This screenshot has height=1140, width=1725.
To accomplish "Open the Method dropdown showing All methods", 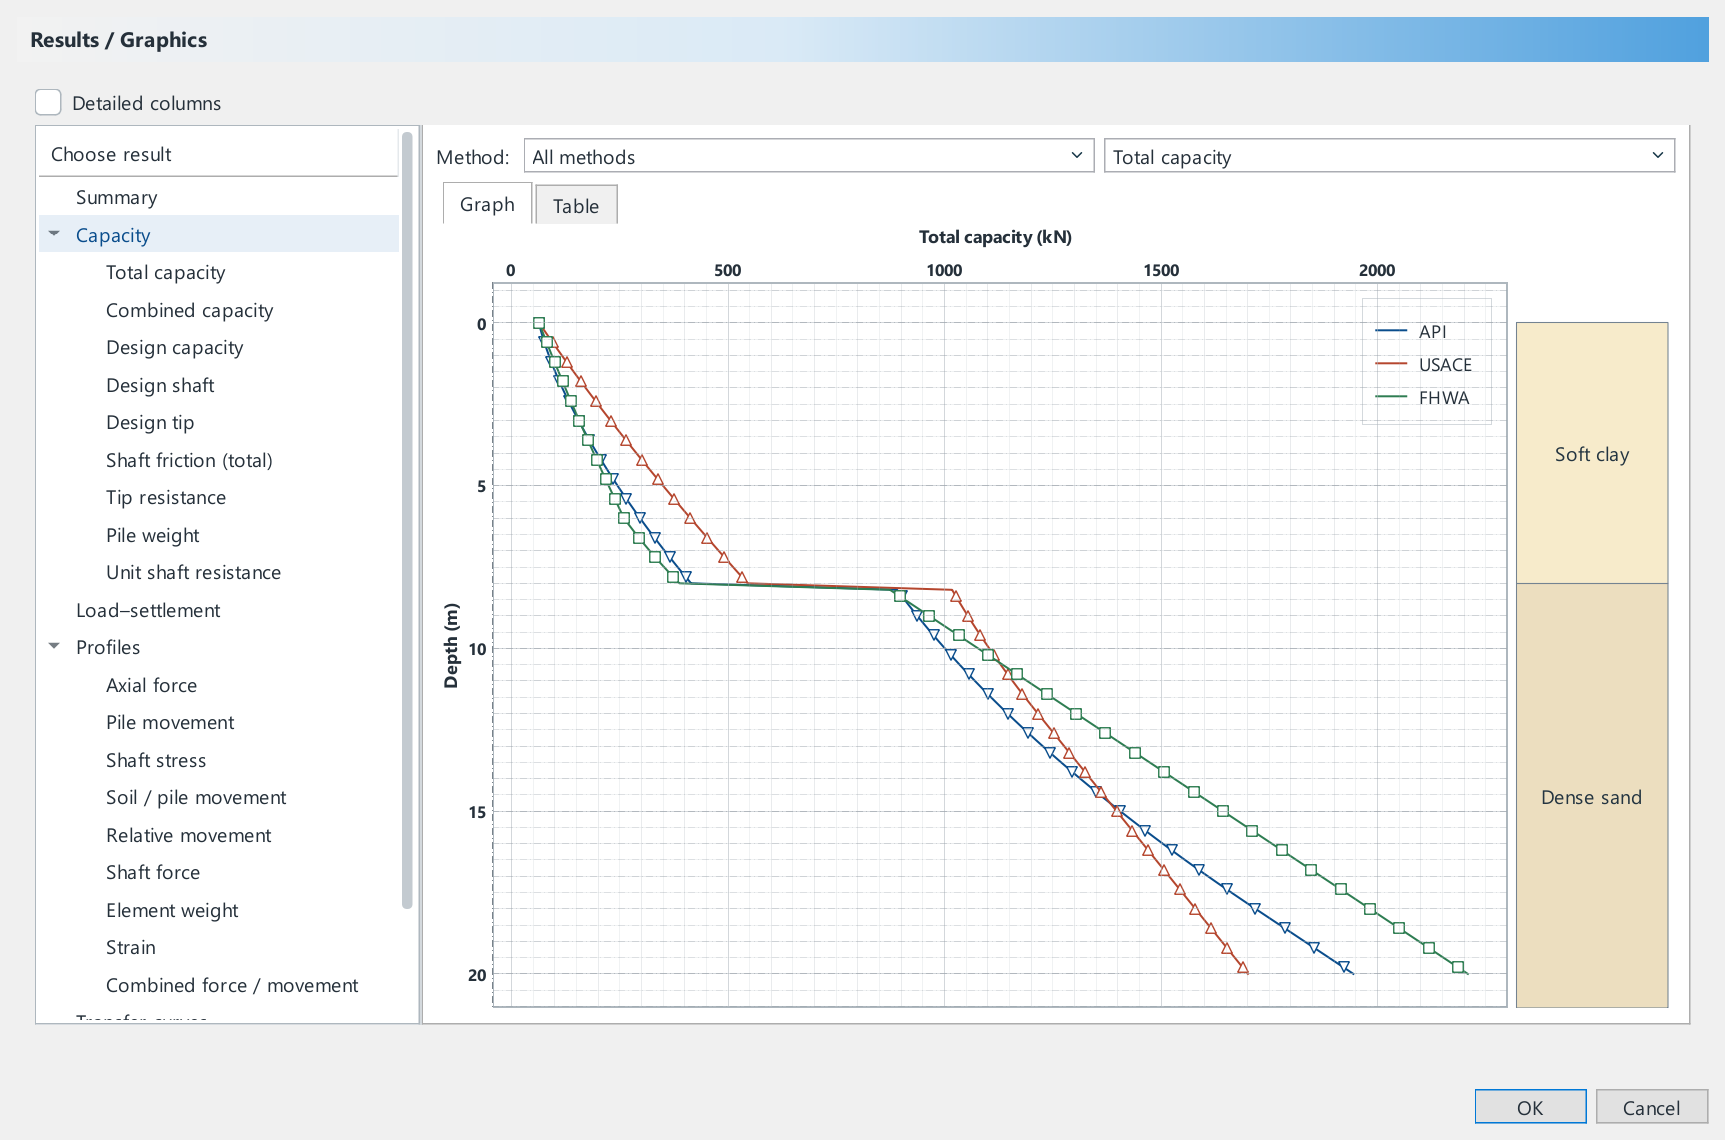I will pyautogui.click(x=809, y=156).
